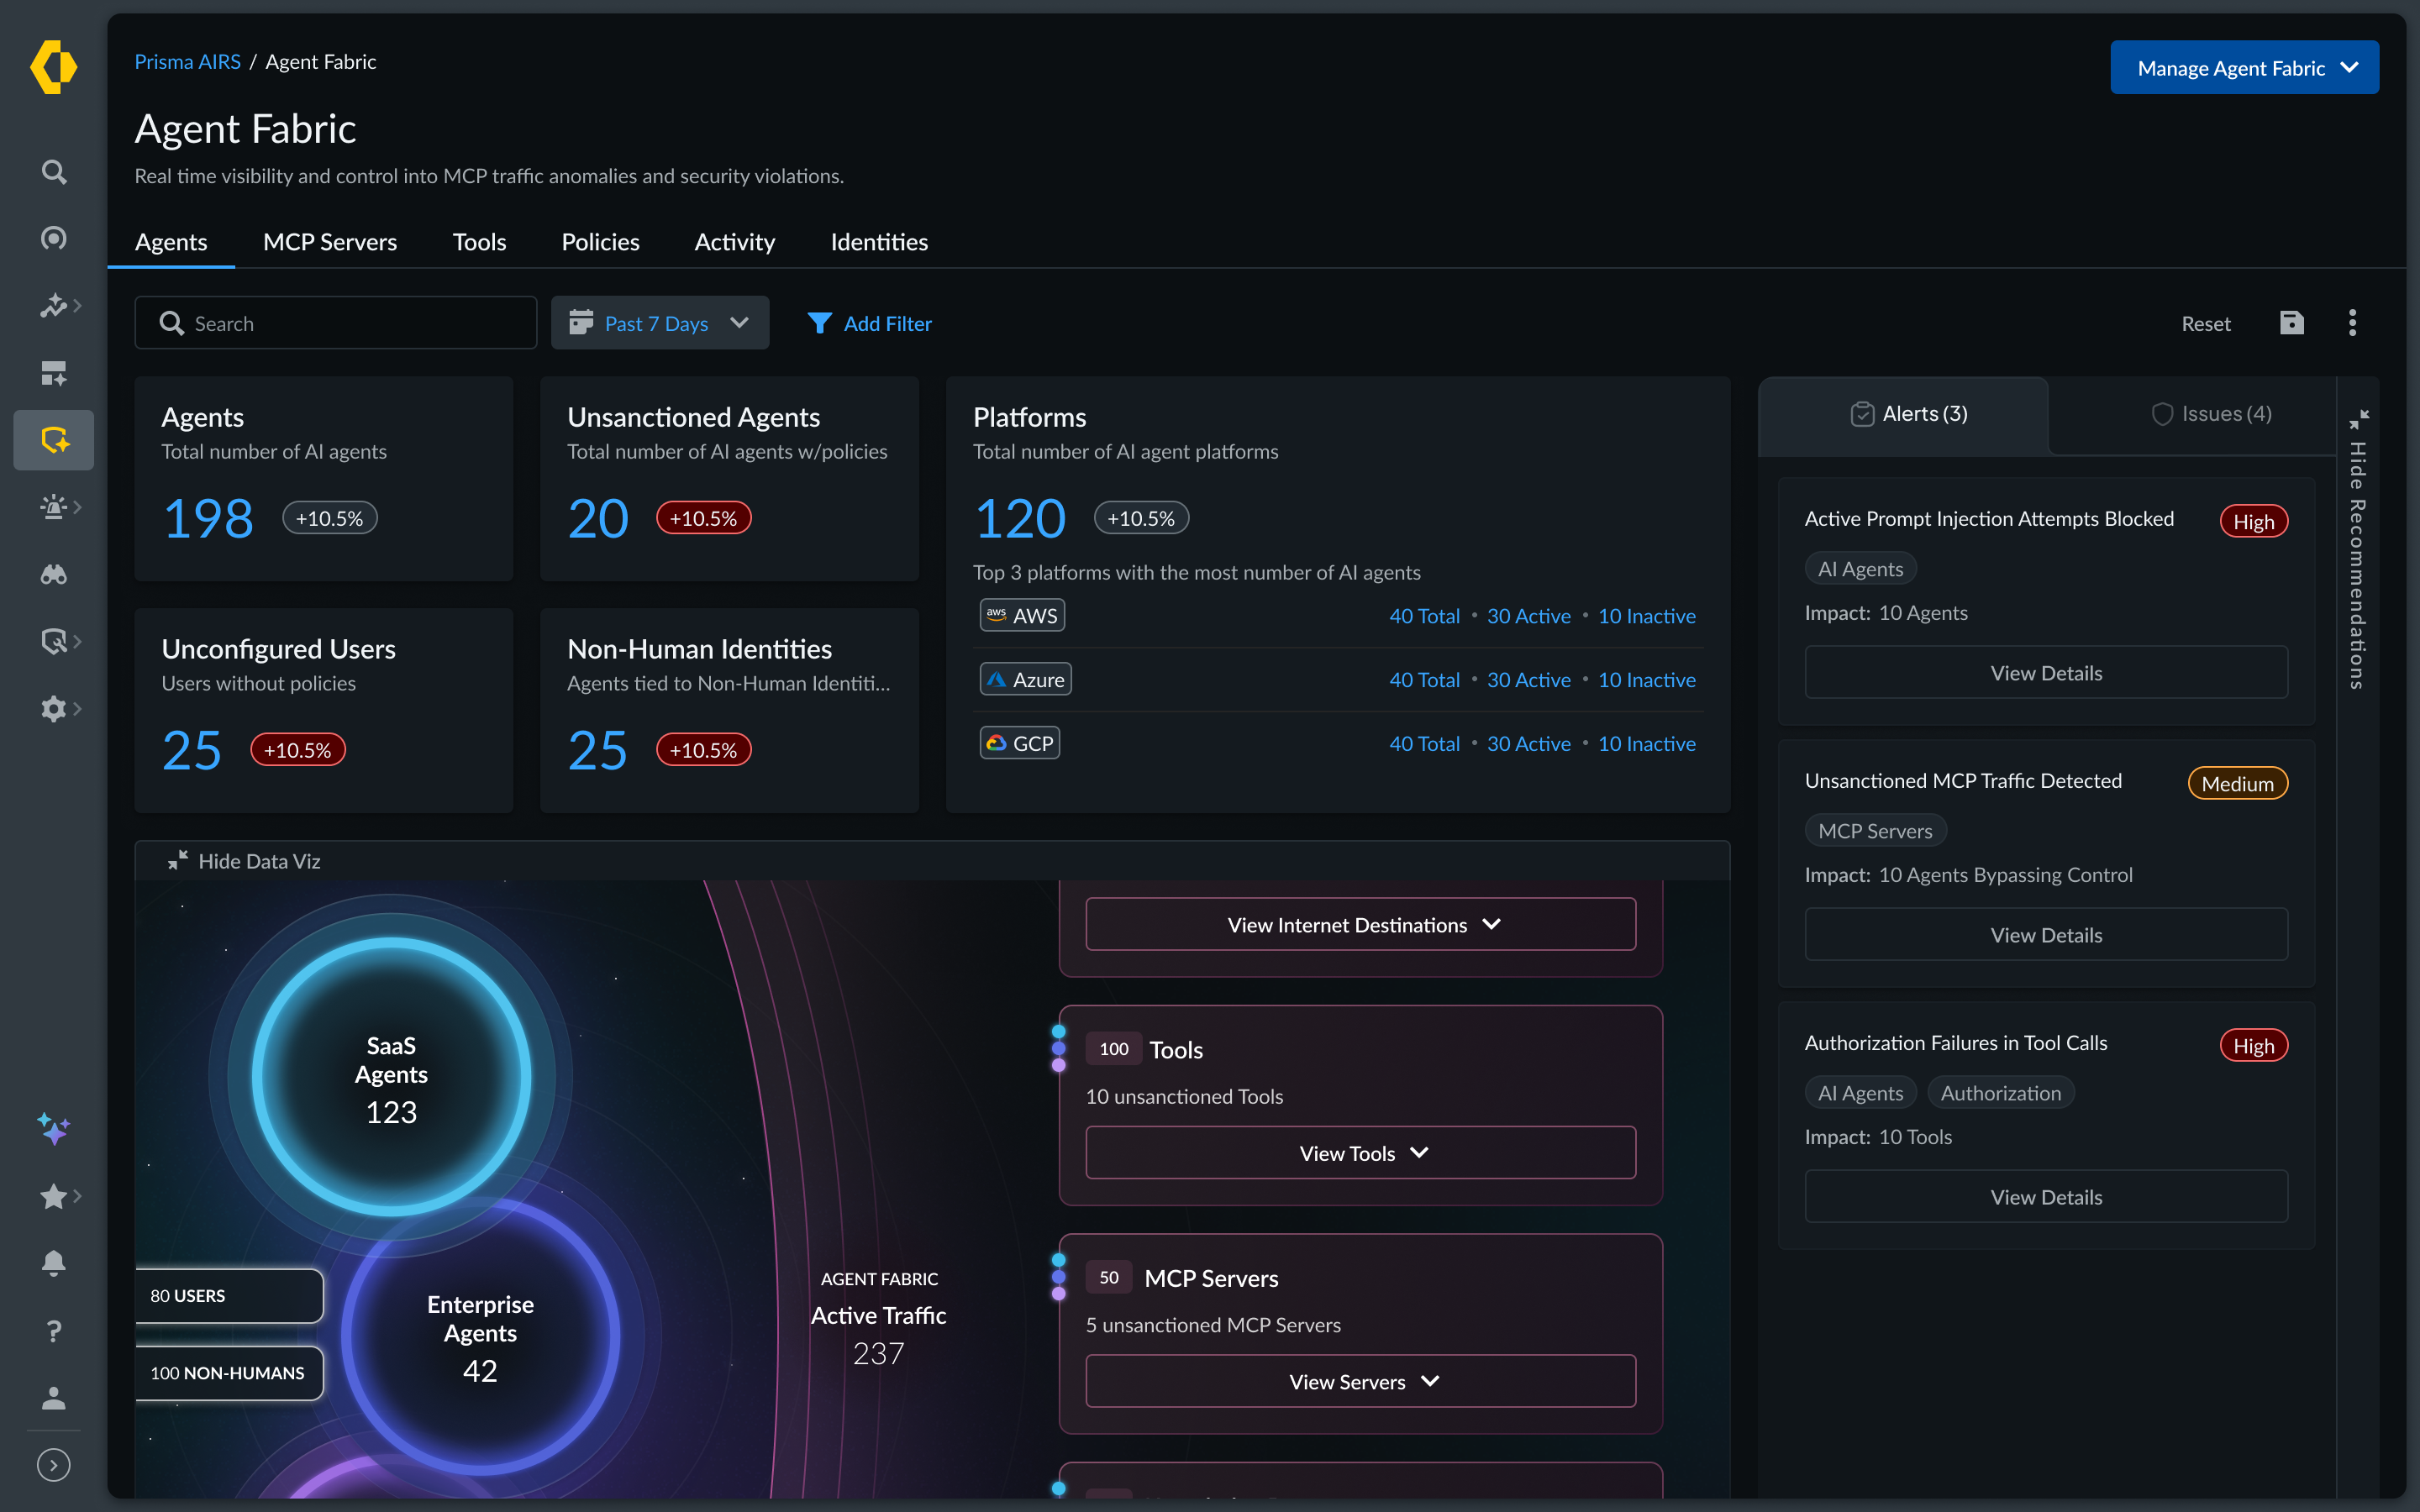Image resolution: width=2420 pixels, height=1512 pixels.
Task: Click the Prisma AIRS breadcrumb link
Action: [187, 61]
